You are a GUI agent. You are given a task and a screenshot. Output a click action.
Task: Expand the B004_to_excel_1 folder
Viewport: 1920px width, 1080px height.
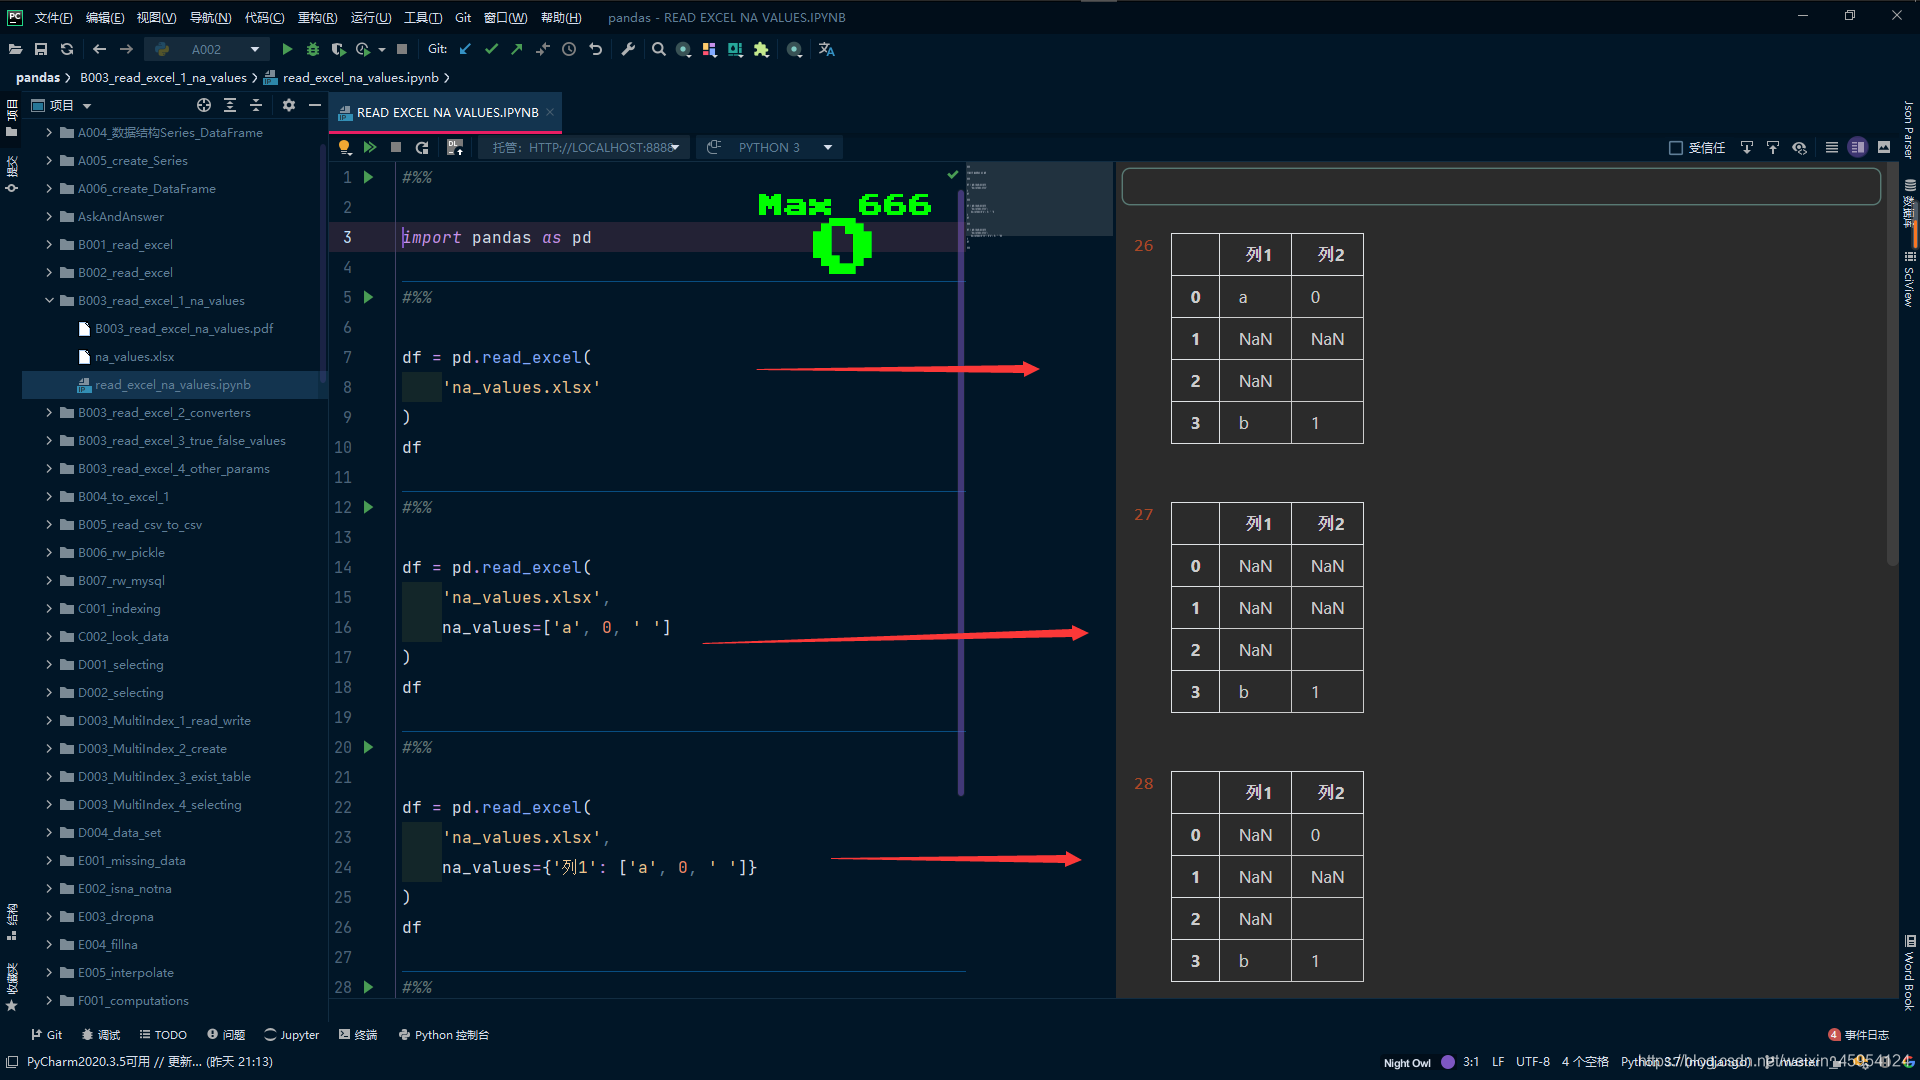point(49,496)
